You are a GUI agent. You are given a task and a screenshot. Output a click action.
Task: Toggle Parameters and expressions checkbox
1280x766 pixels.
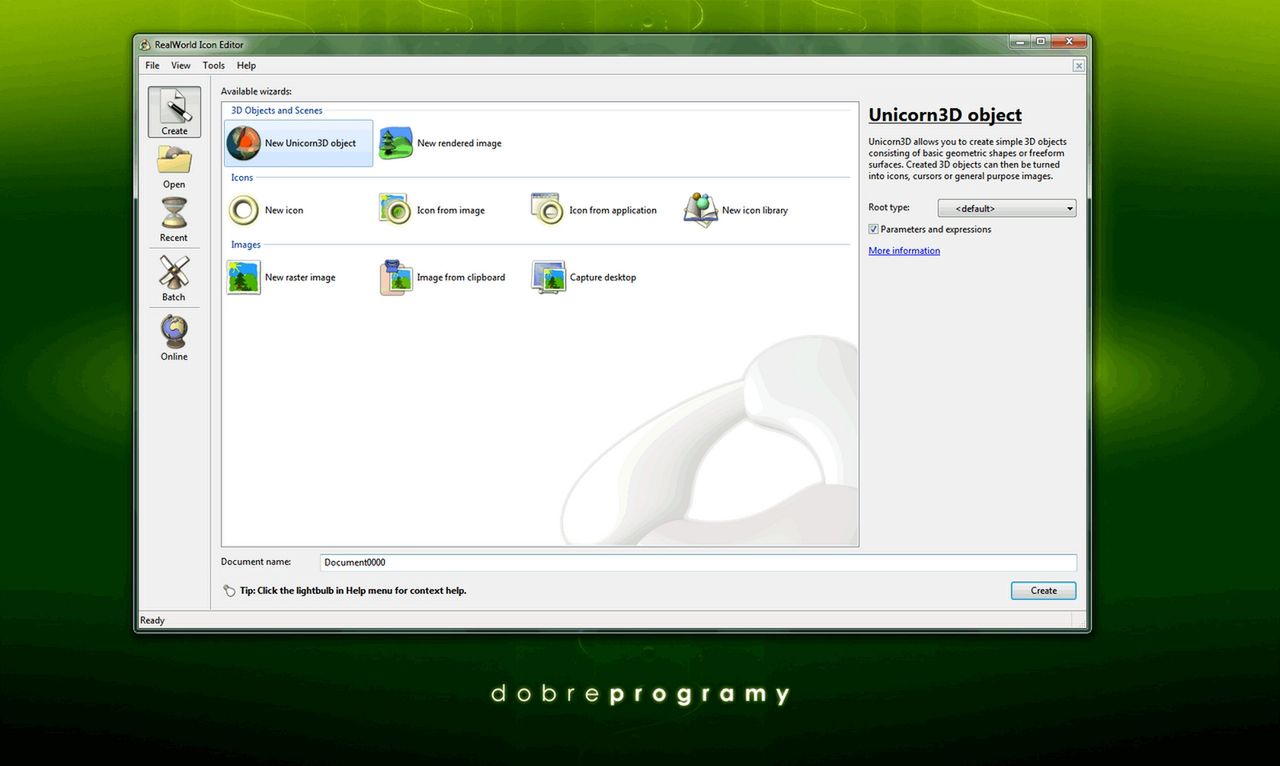coord(873,229)
